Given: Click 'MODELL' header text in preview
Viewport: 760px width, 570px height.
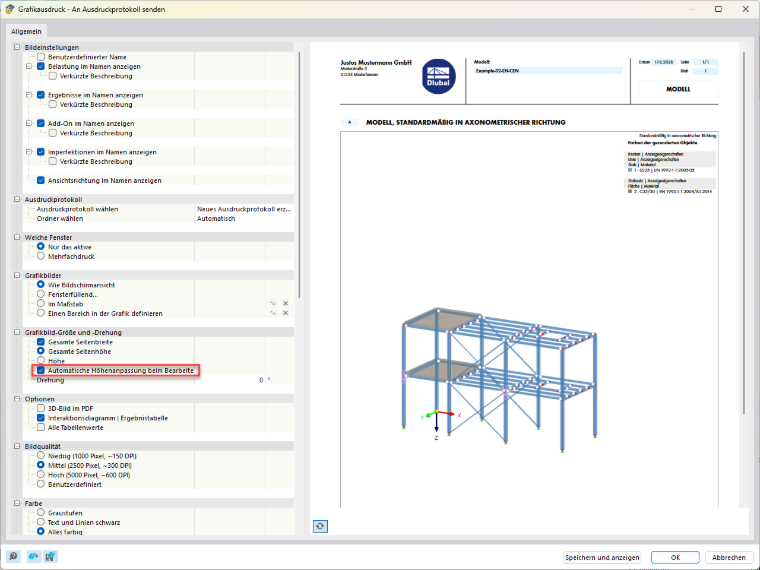Looking at the screenshot, I should pos(678,89).
